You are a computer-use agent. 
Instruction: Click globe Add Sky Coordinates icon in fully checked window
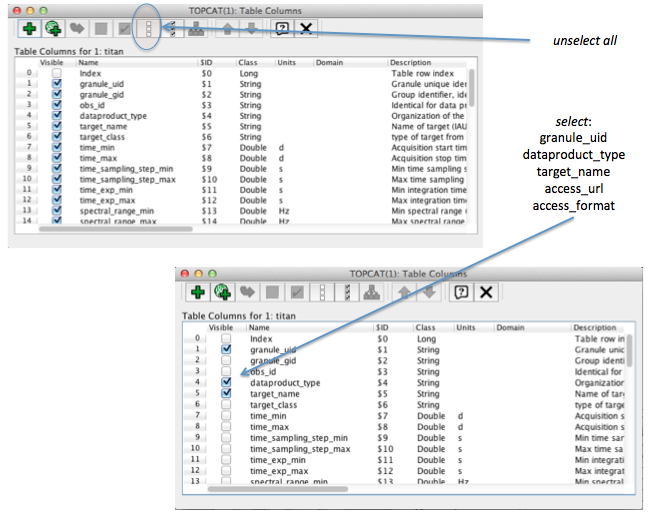(54, 29)
